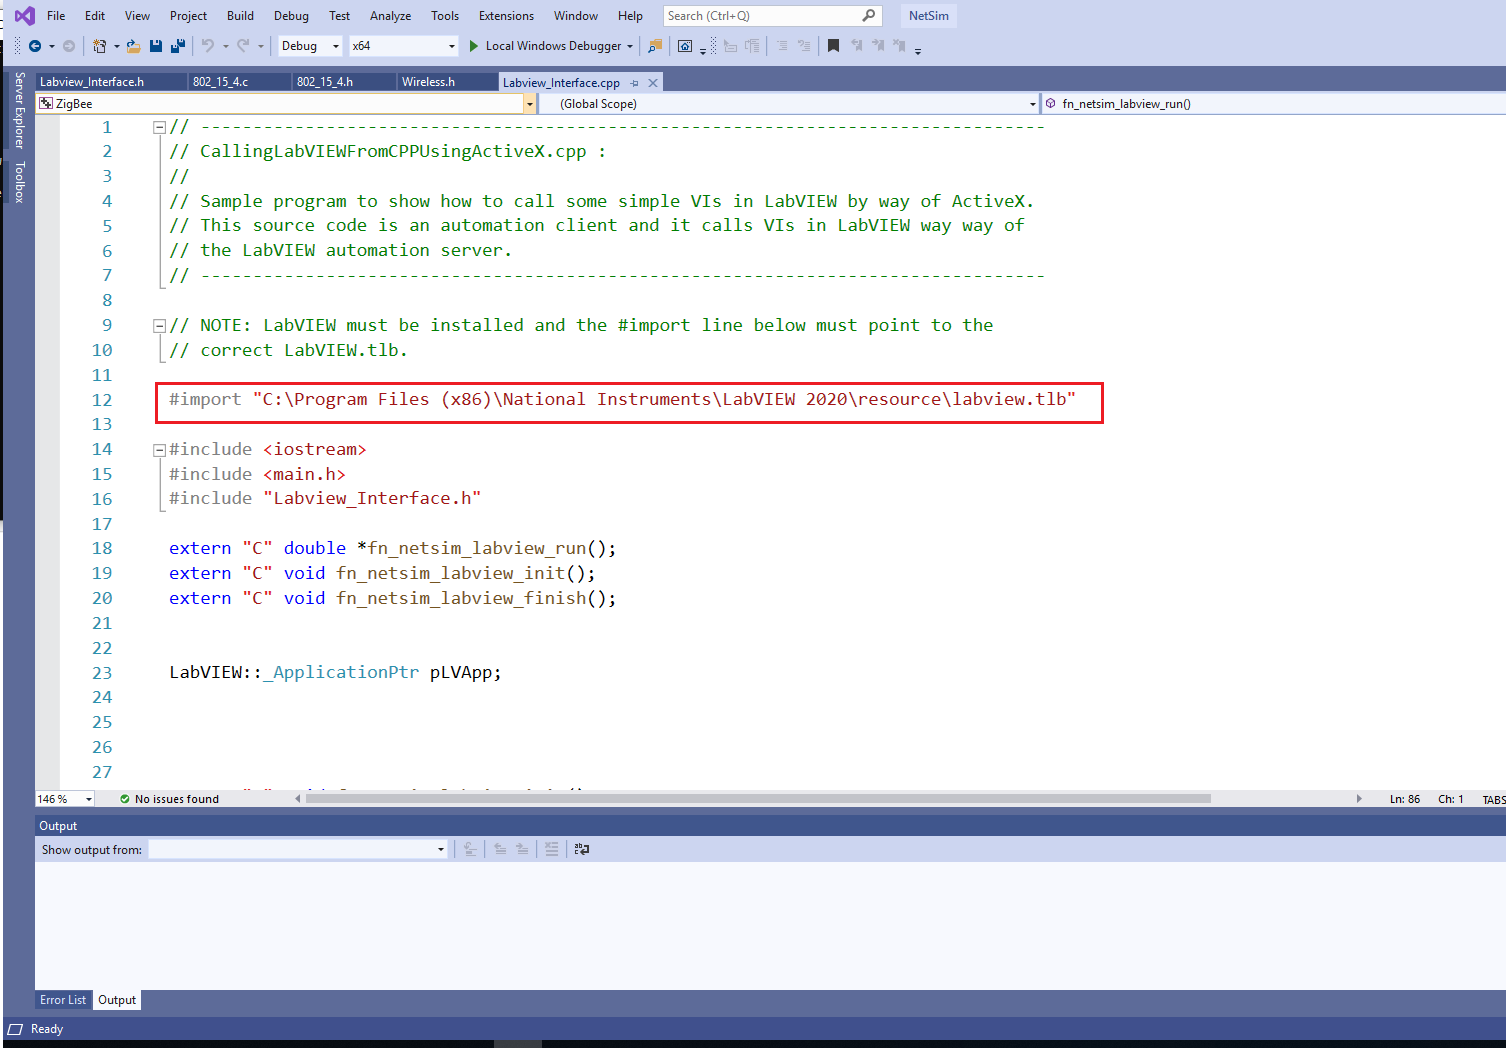Click the next bookmark icon

point(878,46)
